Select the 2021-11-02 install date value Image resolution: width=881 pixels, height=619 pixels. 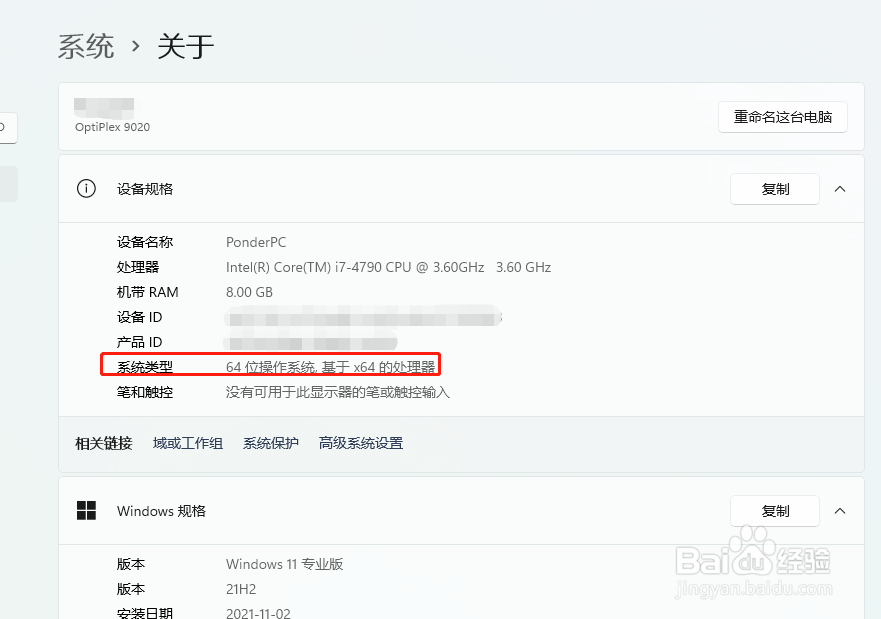click(x=258, y=613)
